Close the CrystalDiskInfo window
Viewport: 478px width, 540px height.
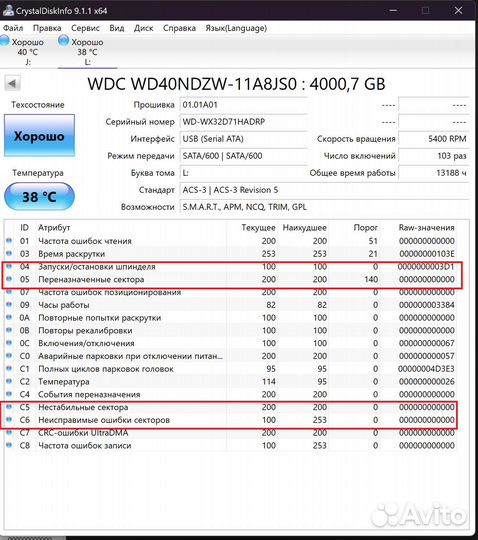tap(458, 10)
